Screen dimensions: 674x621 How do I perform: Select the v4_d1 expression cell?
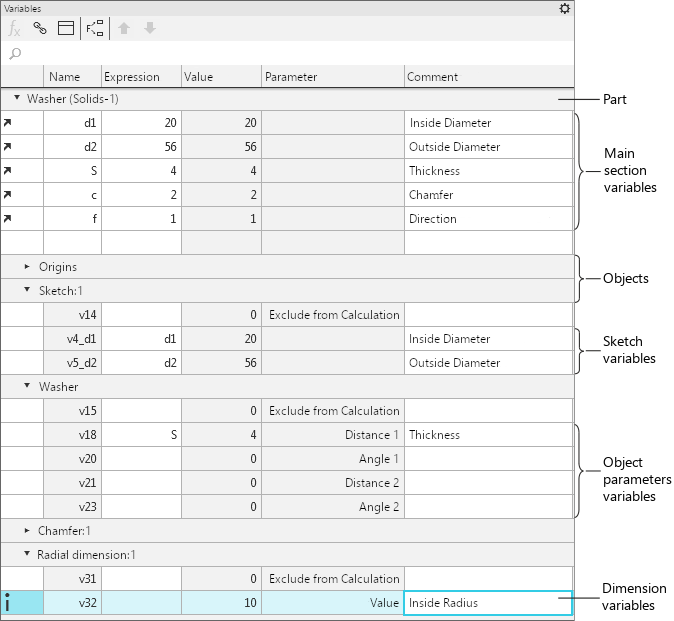coord(141,339)
